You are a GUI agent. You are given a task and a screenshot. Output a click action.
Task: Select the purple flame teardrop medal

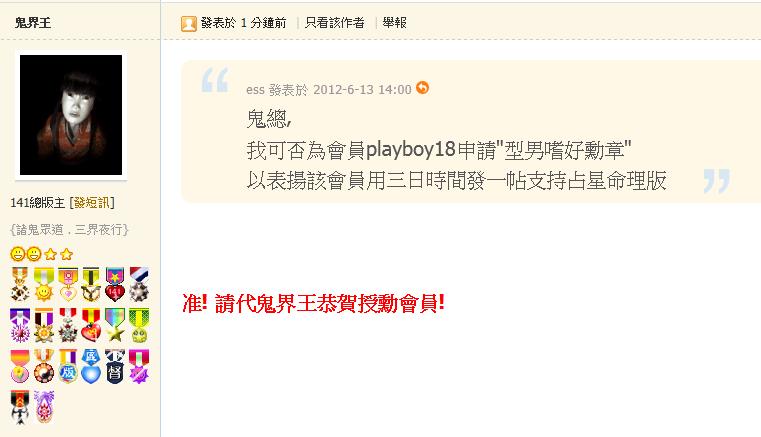click(x=44, y=406)
